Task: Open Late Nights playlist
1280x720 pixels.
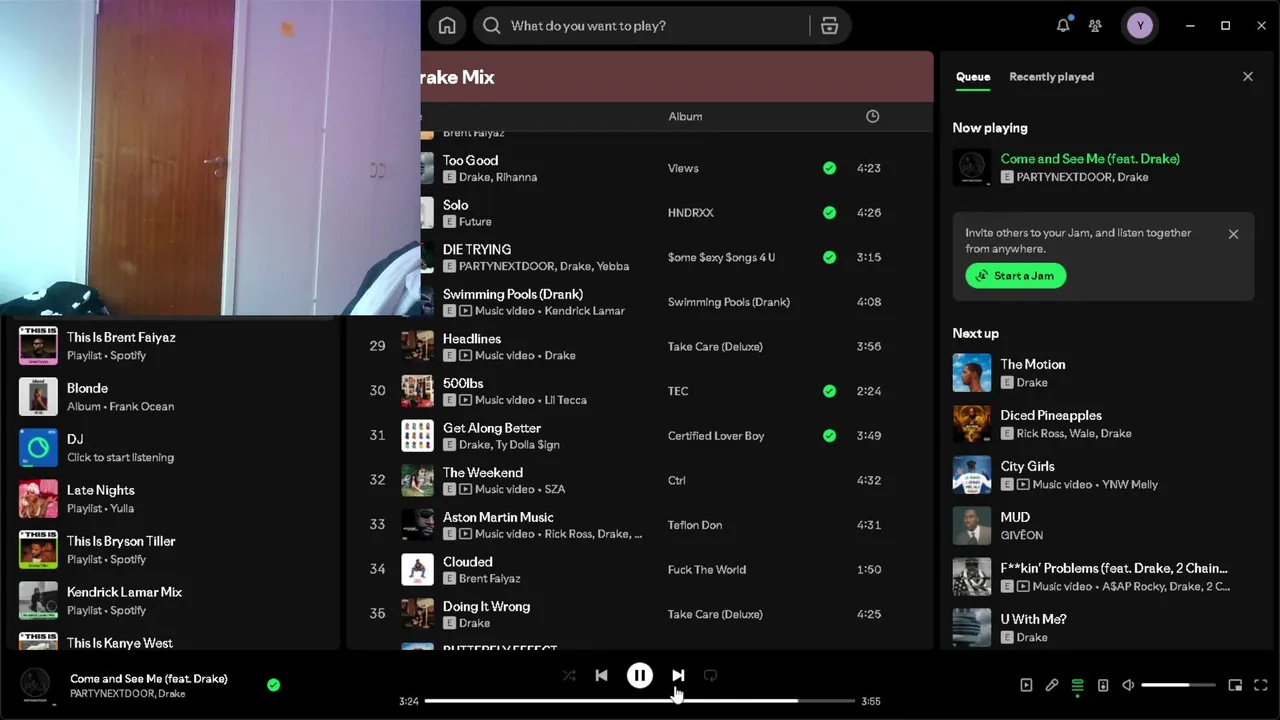Action: pos(172,499)
